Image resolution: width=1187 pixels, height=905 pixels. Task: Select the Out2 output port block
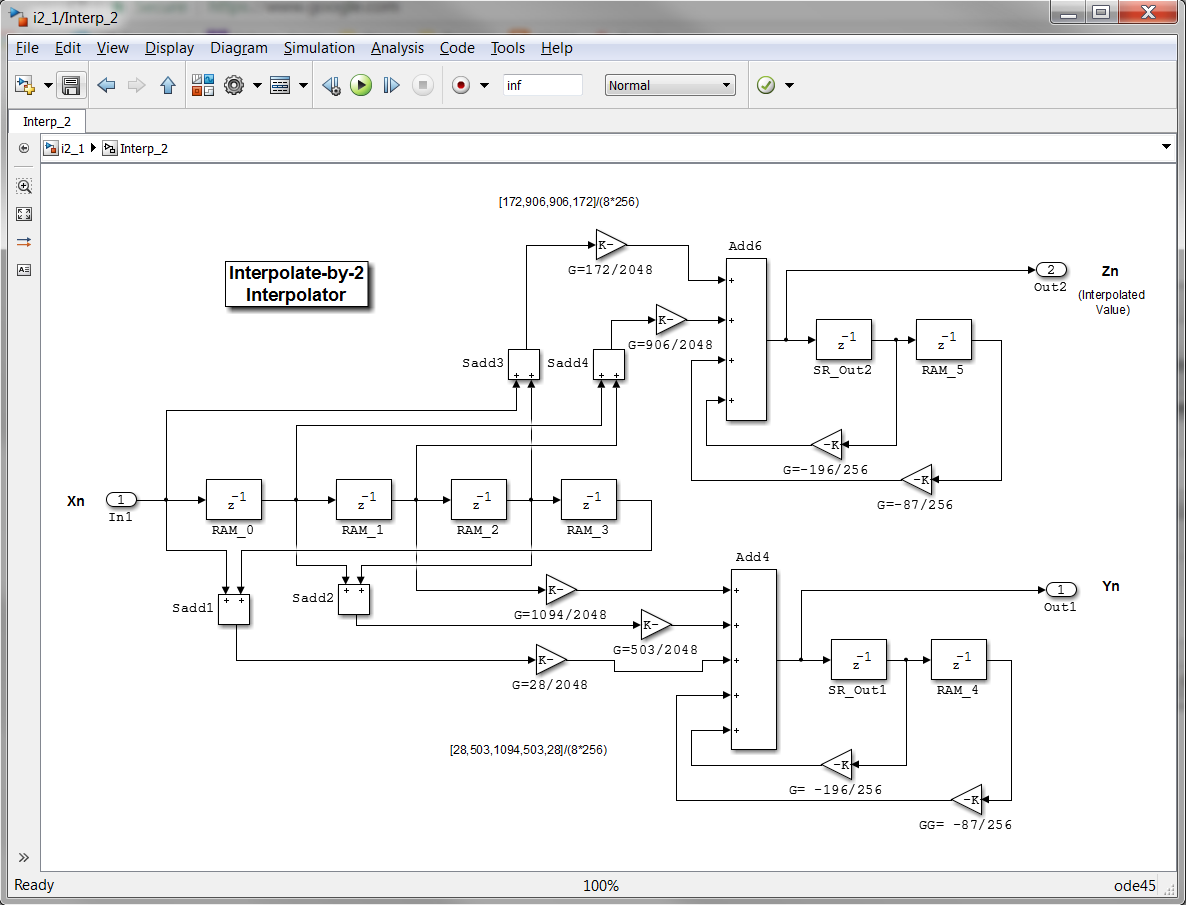(x=1051, y=270)
